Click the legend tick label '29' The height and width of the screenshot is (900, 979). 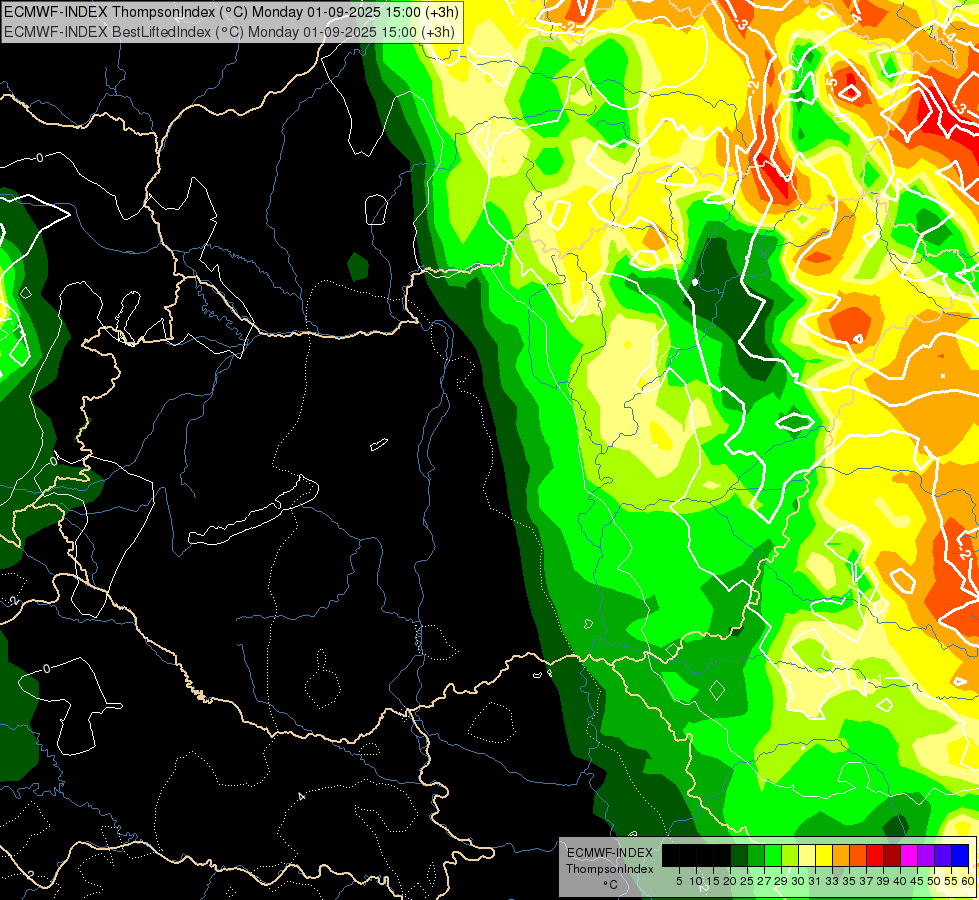(782, 881)
